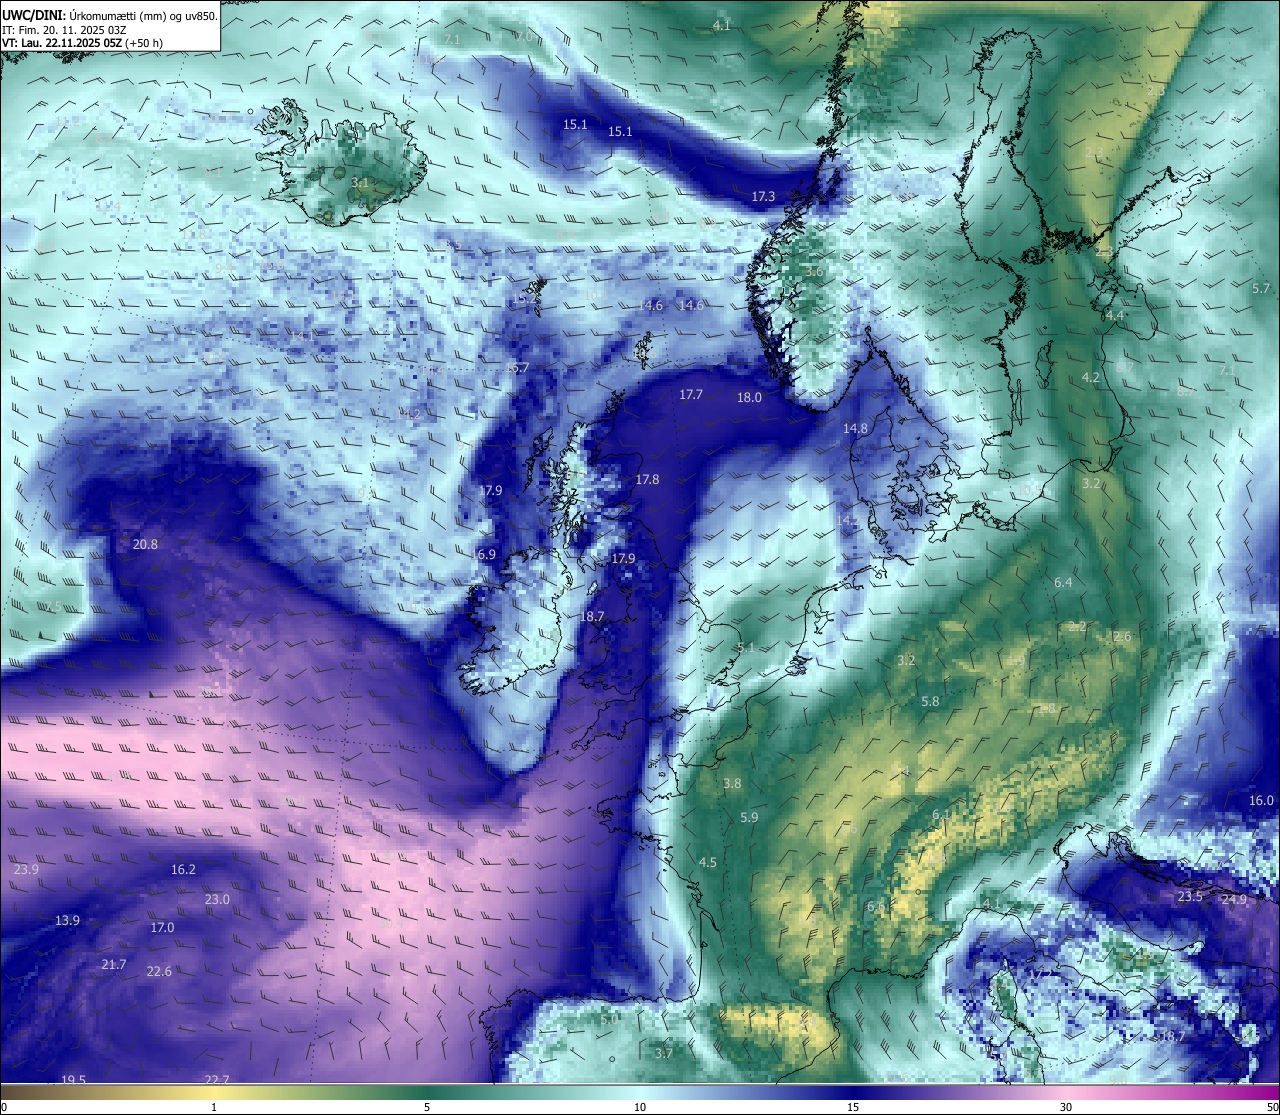
Task: Click the 16.2 value in the southwest Atlantic
Action: [183, 869]
